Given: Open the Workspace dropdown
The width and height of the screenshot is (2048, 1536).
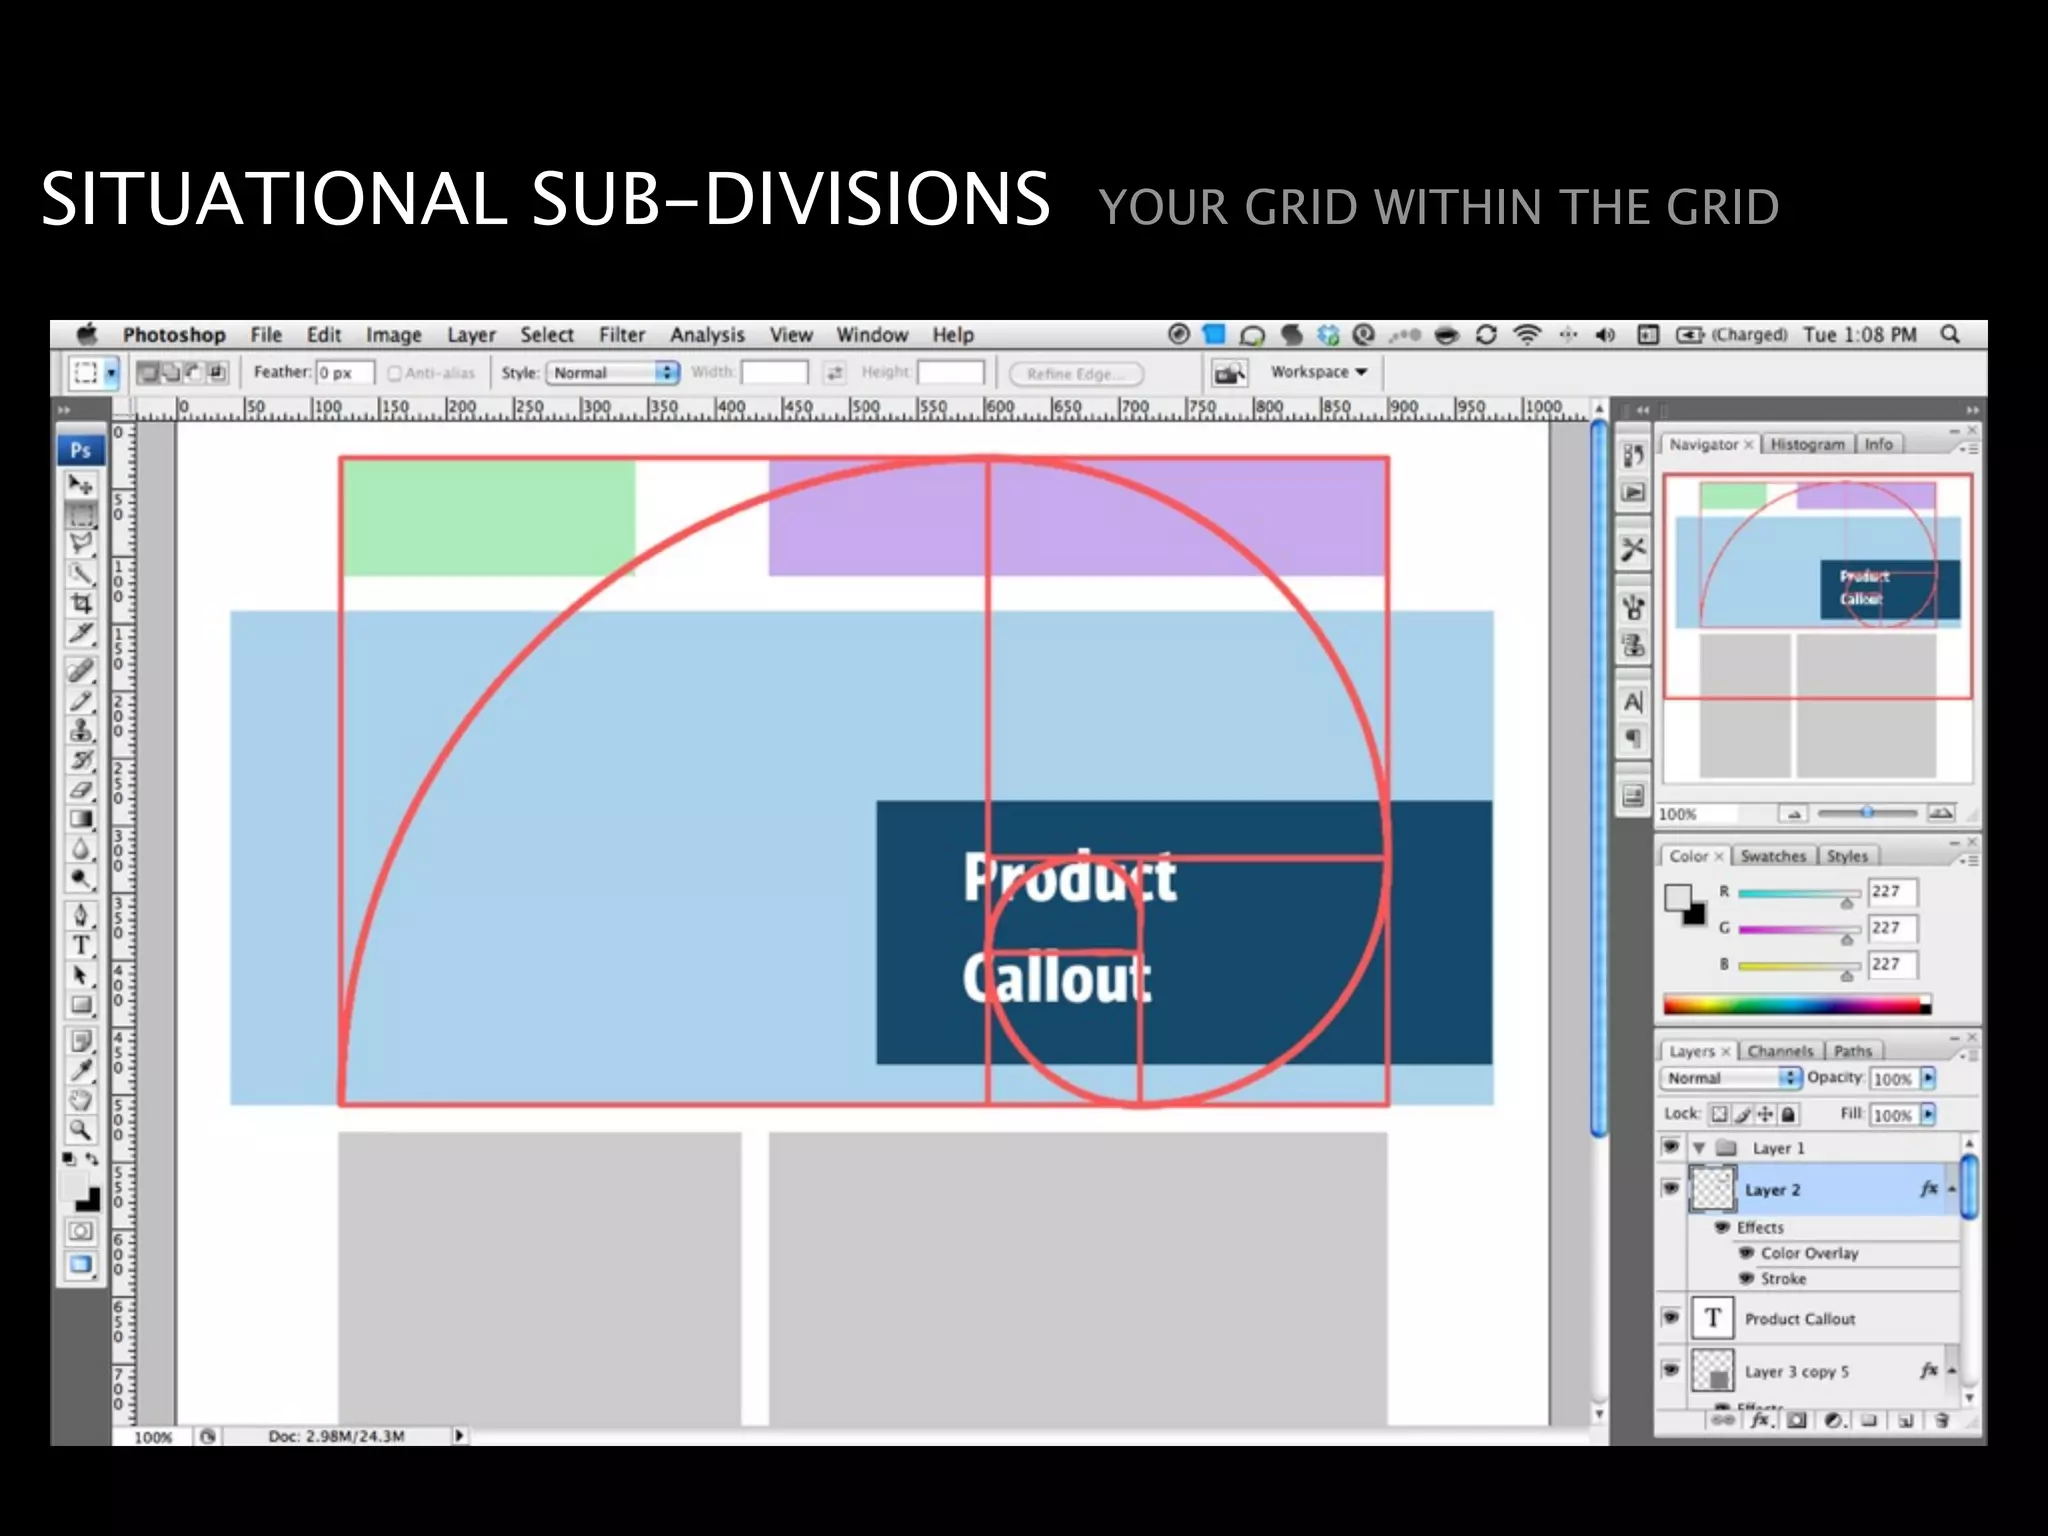Looking at the screenshot, I should pos(1318,372).
